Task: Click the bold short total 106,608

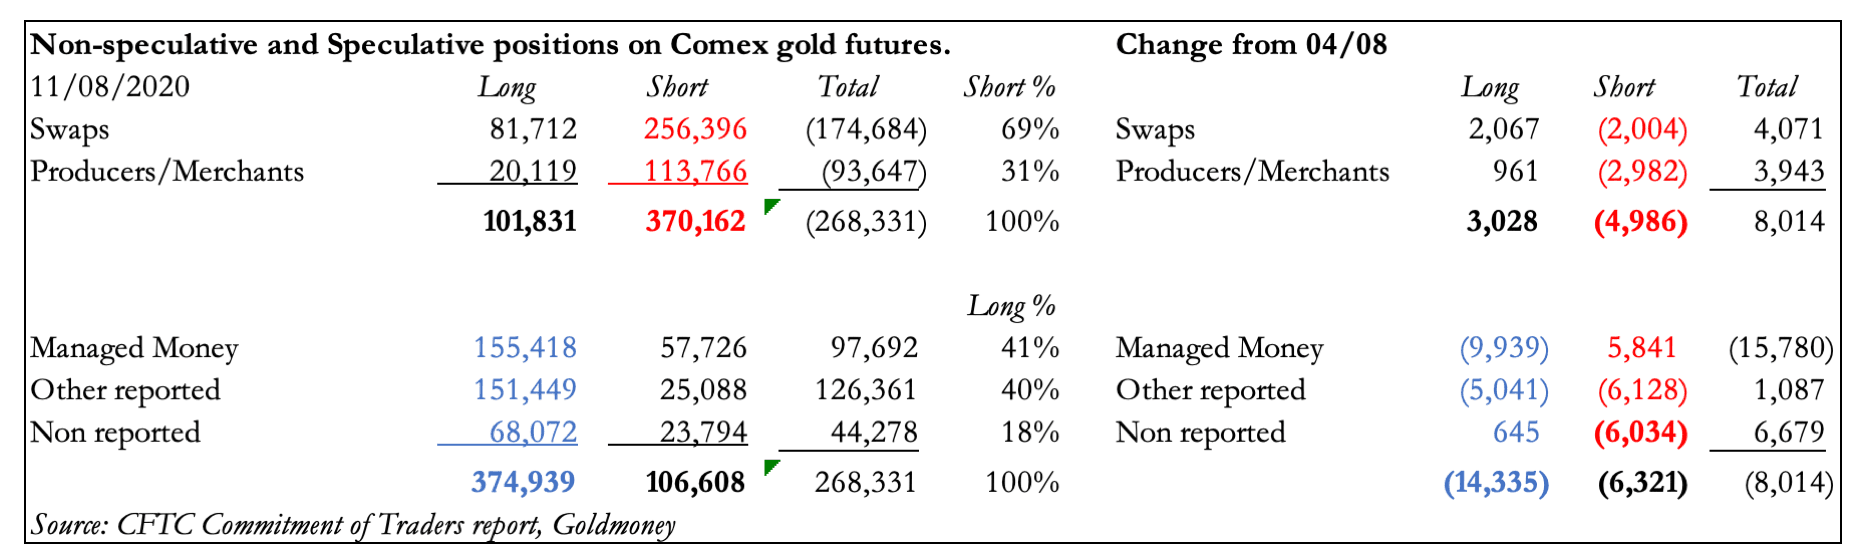Action: [695, 482]
